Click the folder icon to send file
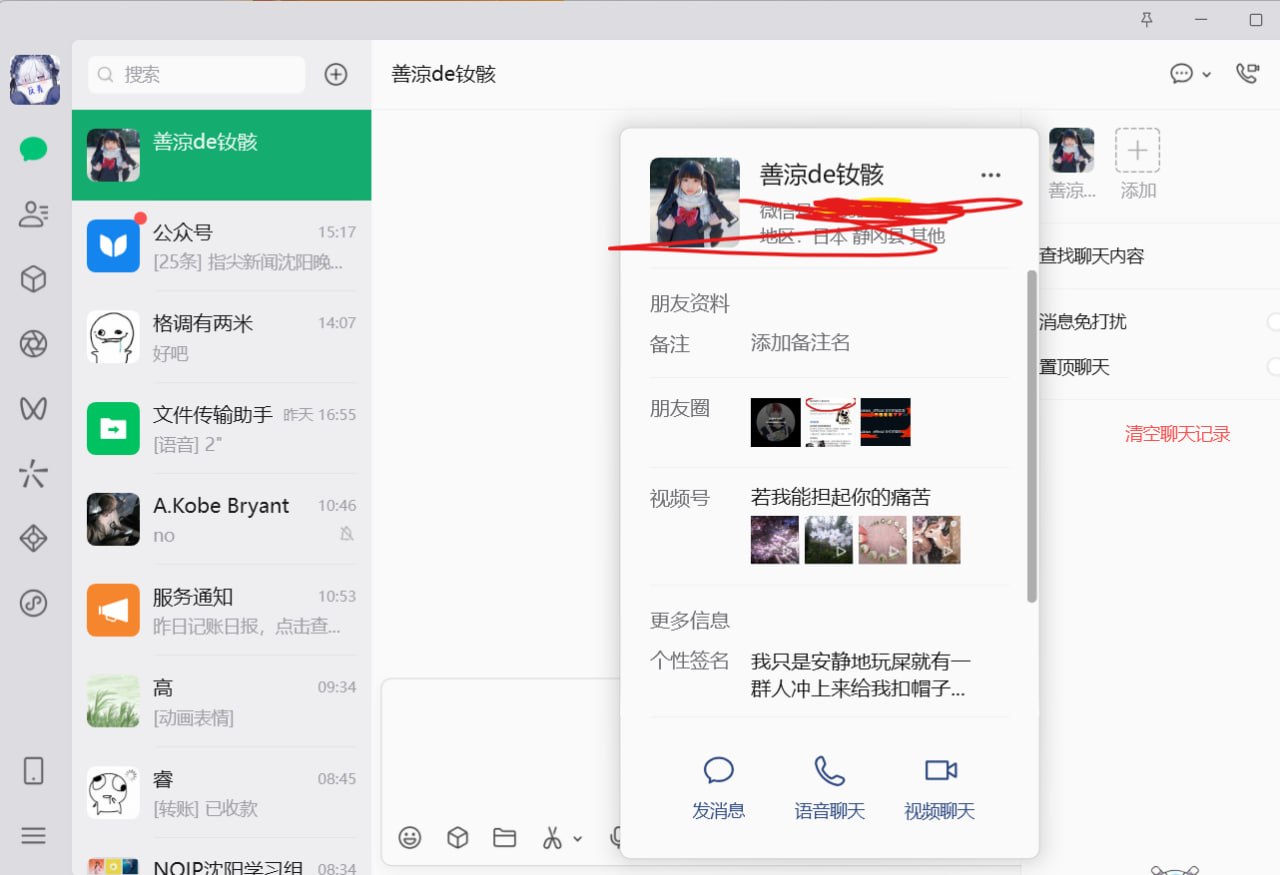Viewport: 1280px width, 875px height. (x=504, y=838)
